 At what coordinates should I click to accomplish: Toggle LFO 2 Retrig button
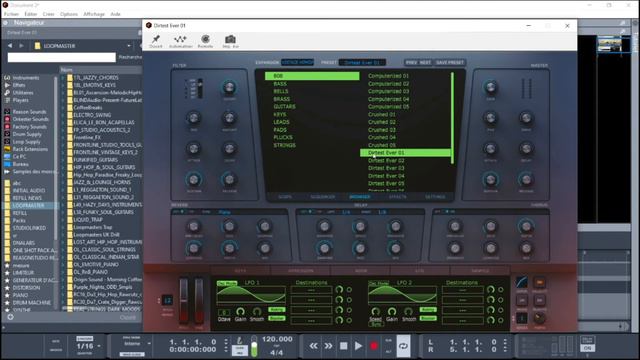coord(428,310)
